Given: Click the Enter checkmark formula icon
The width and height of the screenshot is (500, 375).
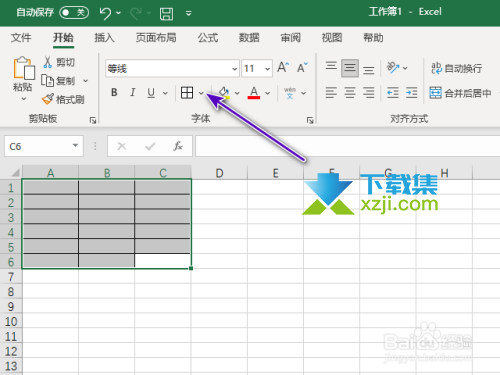Looking at the screenshot, I should (150, 146).
